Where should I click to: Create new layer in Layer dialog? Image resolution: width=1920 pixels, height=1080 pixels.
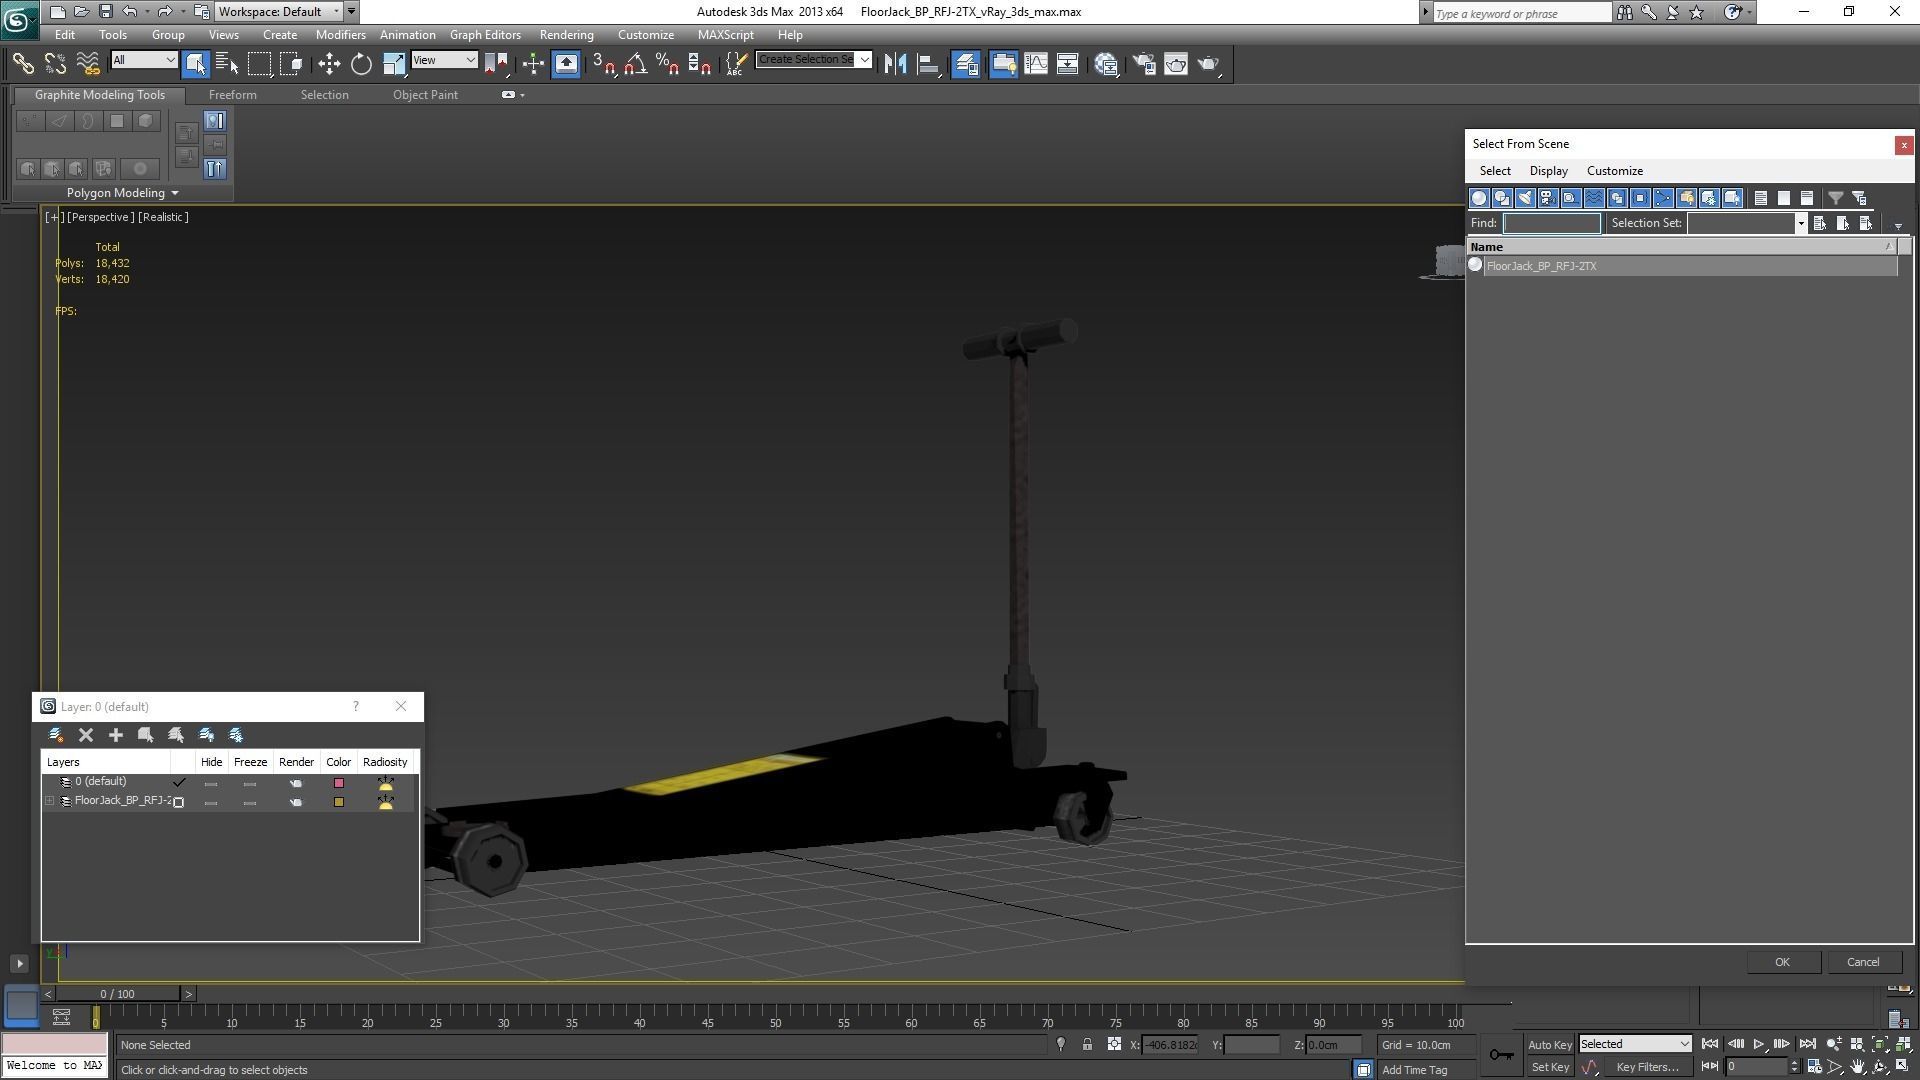pos(56,735)
